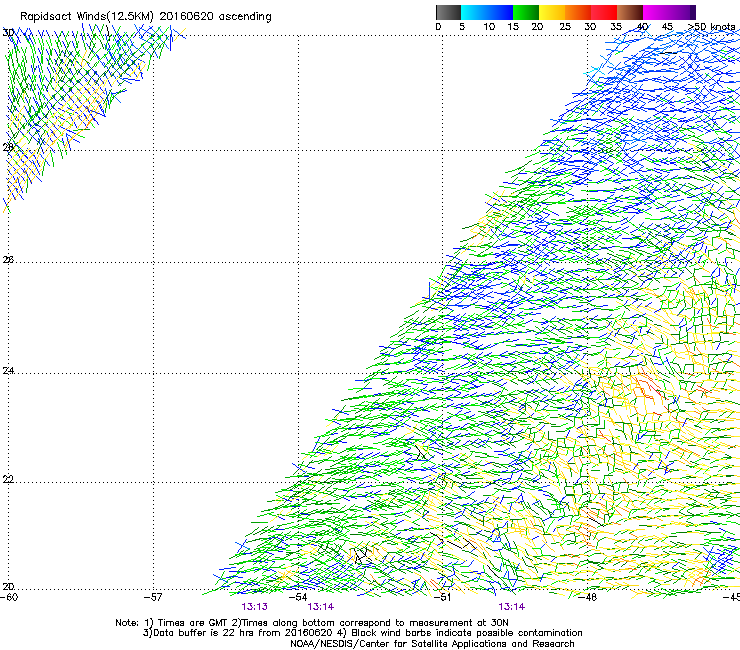The width and height of the screenshot is (740, 650).
Task: Click the longitude "-48" axis label
Action: 587,597
